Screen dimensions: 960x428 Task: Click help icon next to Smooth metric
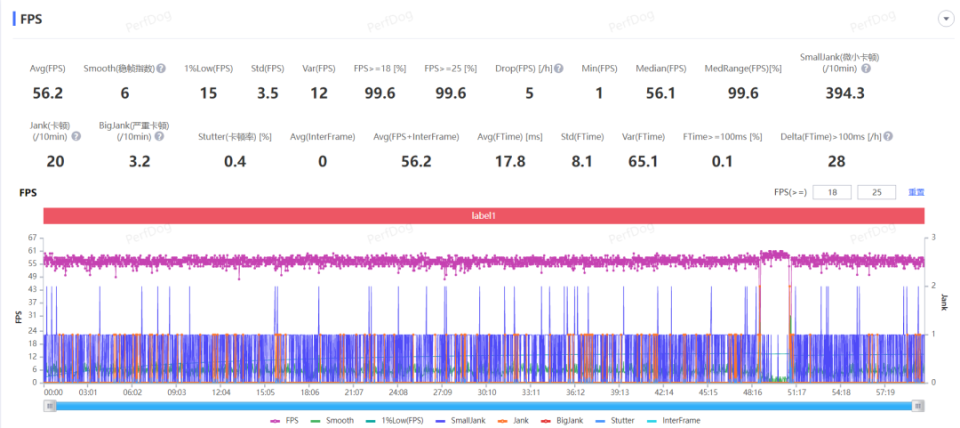161,69
